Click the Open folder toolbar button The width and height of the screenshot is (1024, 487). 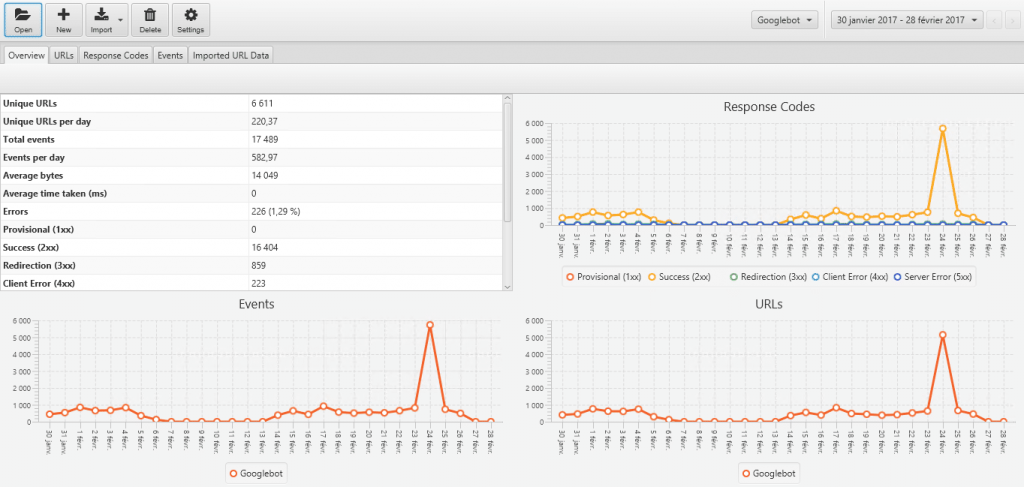tap(23, 20)
